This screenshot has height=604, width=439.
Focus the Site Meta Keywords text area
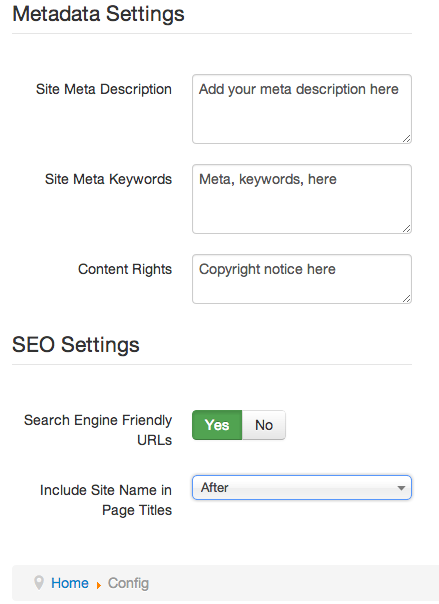click(302, 199)
